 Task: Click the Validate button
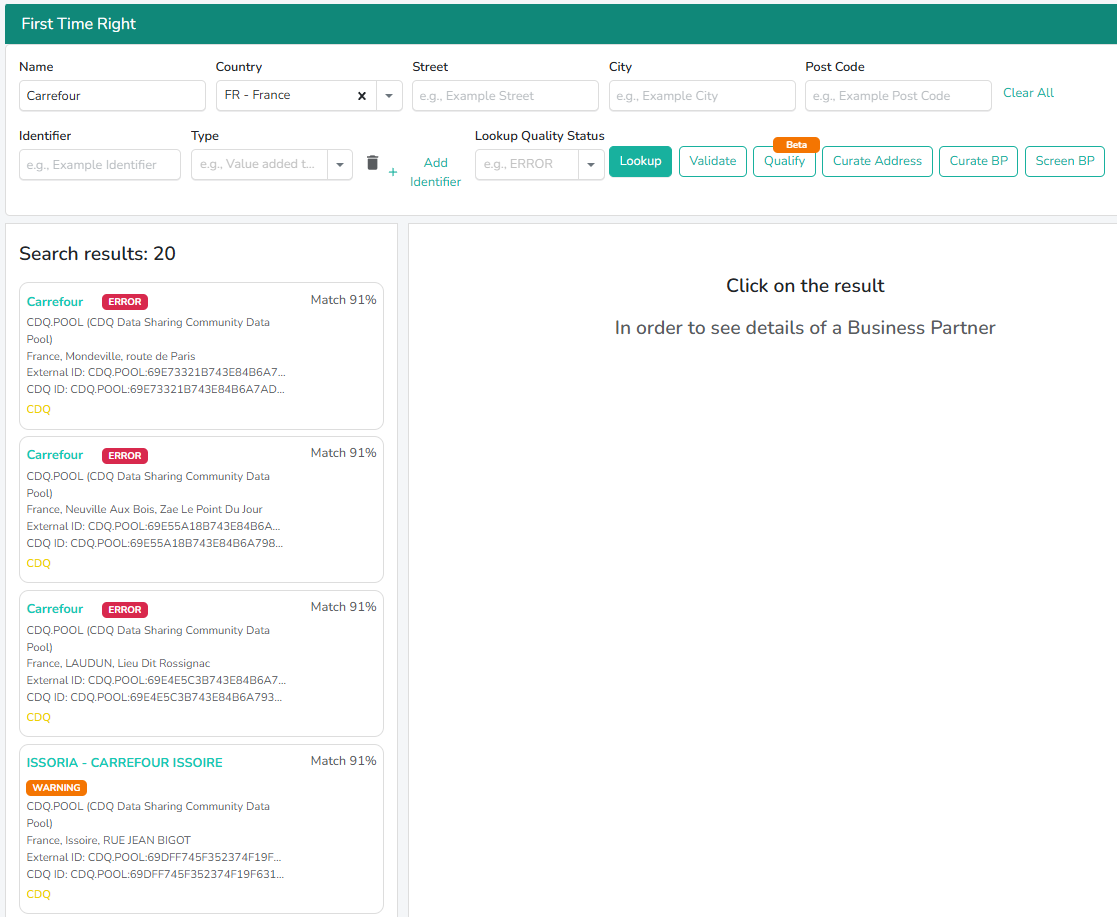pyautogui.click(x=712, y=161)
